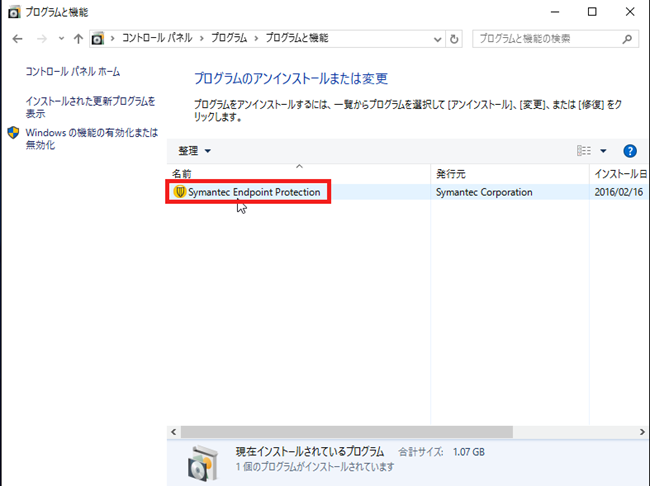Click the installed programs details icon
The width and height of the screenshot is (650, 486).
tap(202, 463)
